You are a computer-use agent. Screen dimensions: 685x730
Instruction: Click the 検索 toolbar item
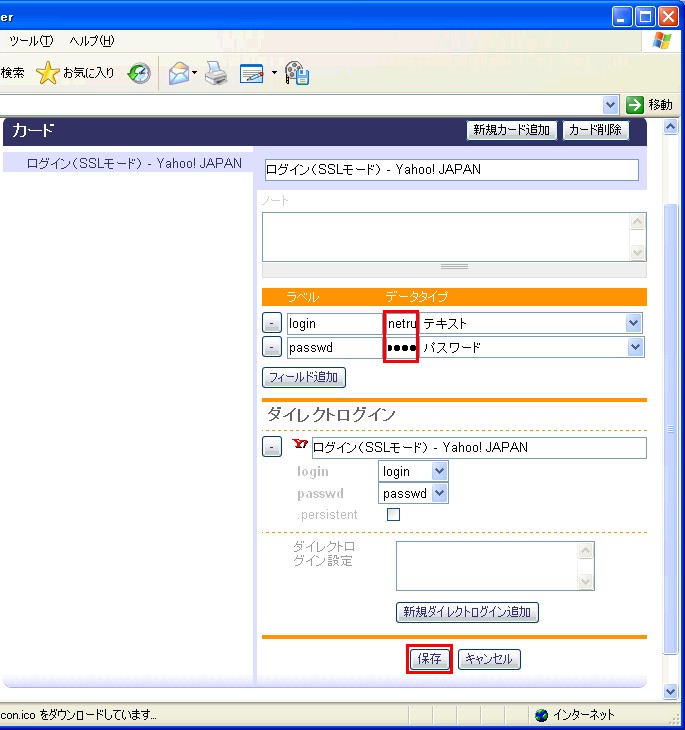click(13, 73)
